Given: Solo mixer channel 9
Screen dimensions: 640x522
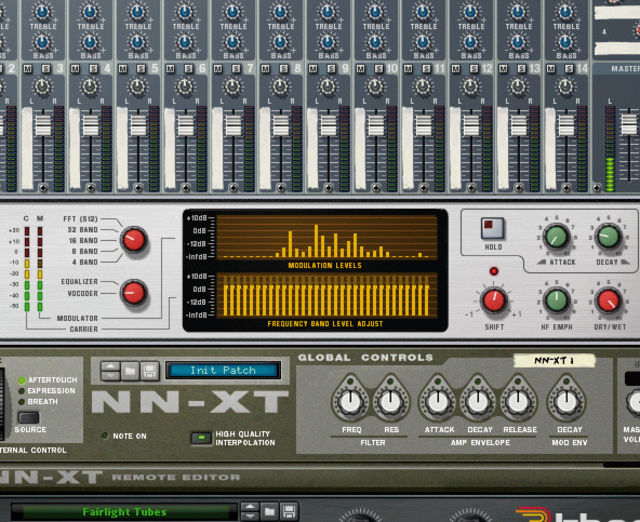Looking at the screenshot, I should [331, 69].
